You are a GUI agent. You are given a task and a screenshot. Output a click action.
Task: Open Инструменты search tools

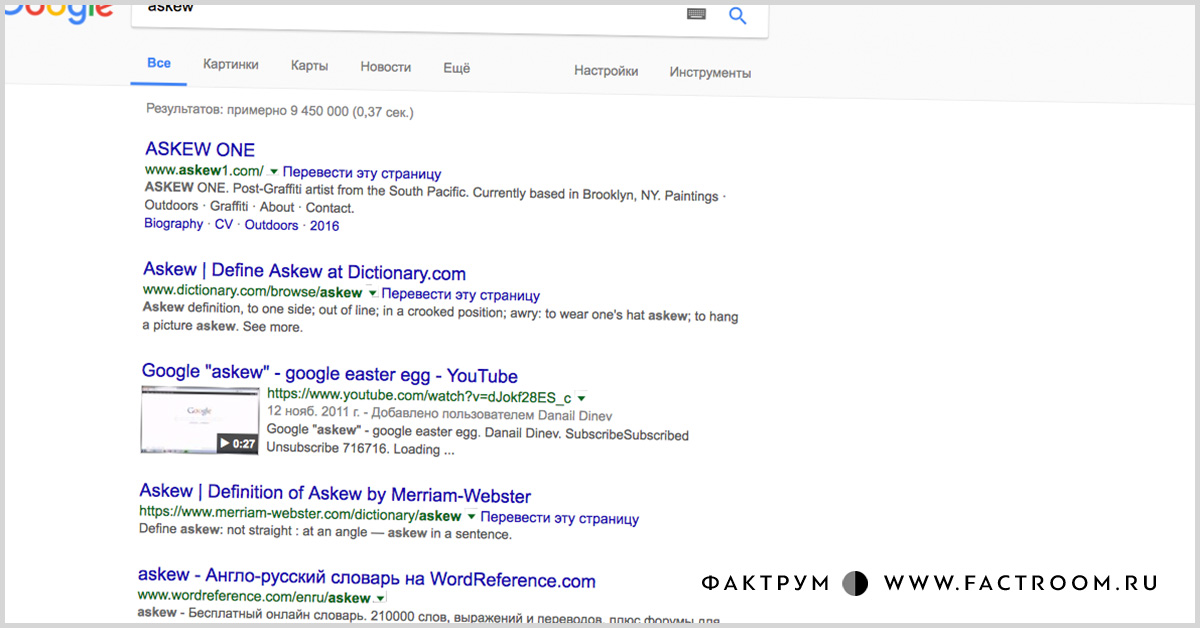point(710,72)
